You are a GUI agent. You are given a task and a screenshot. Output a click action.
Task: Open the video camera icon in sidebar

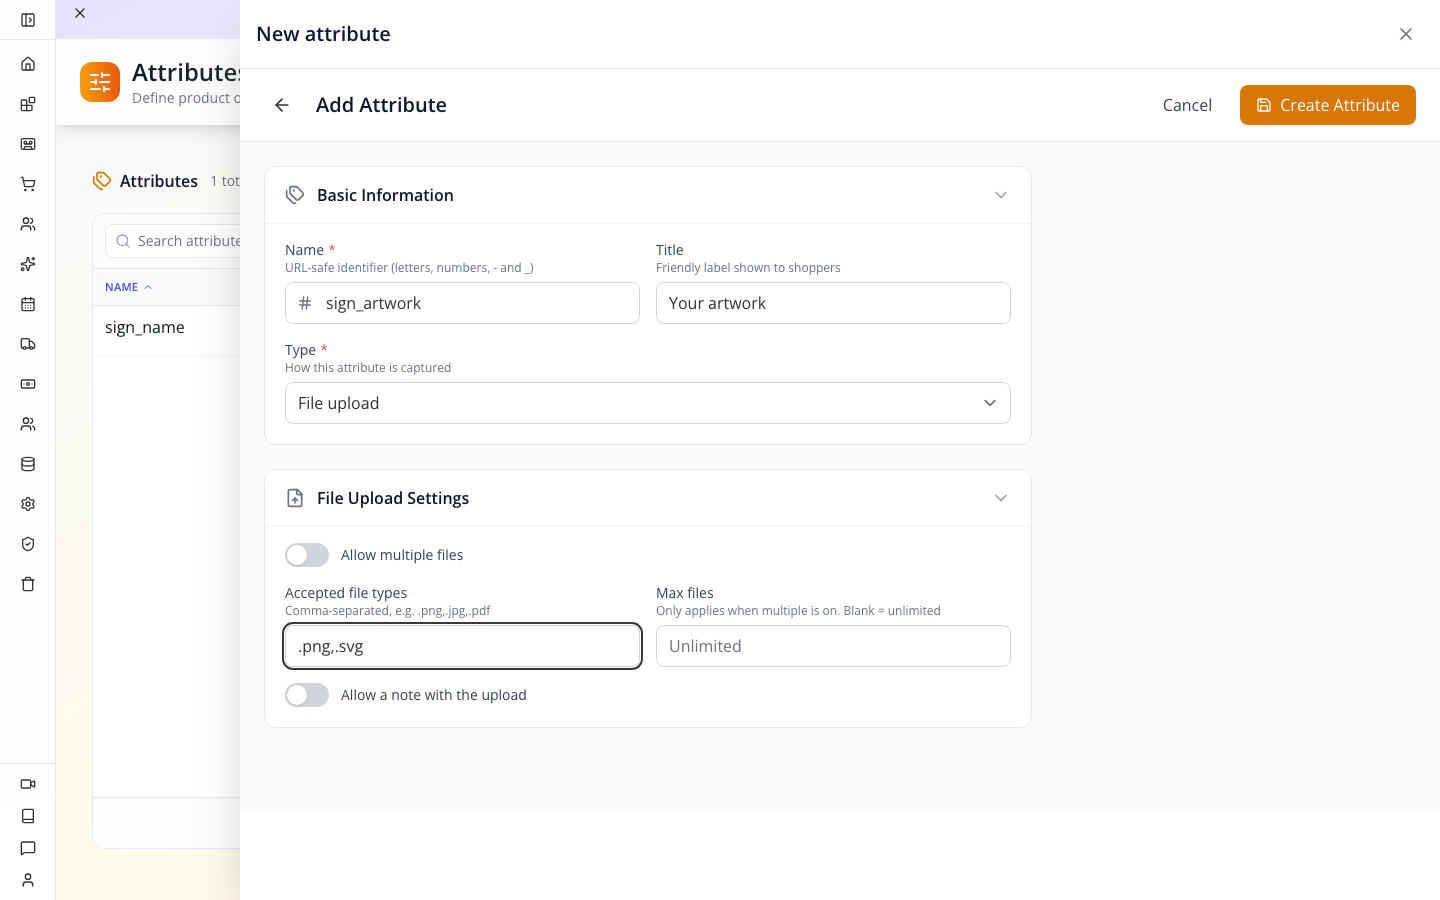[28, 784]
